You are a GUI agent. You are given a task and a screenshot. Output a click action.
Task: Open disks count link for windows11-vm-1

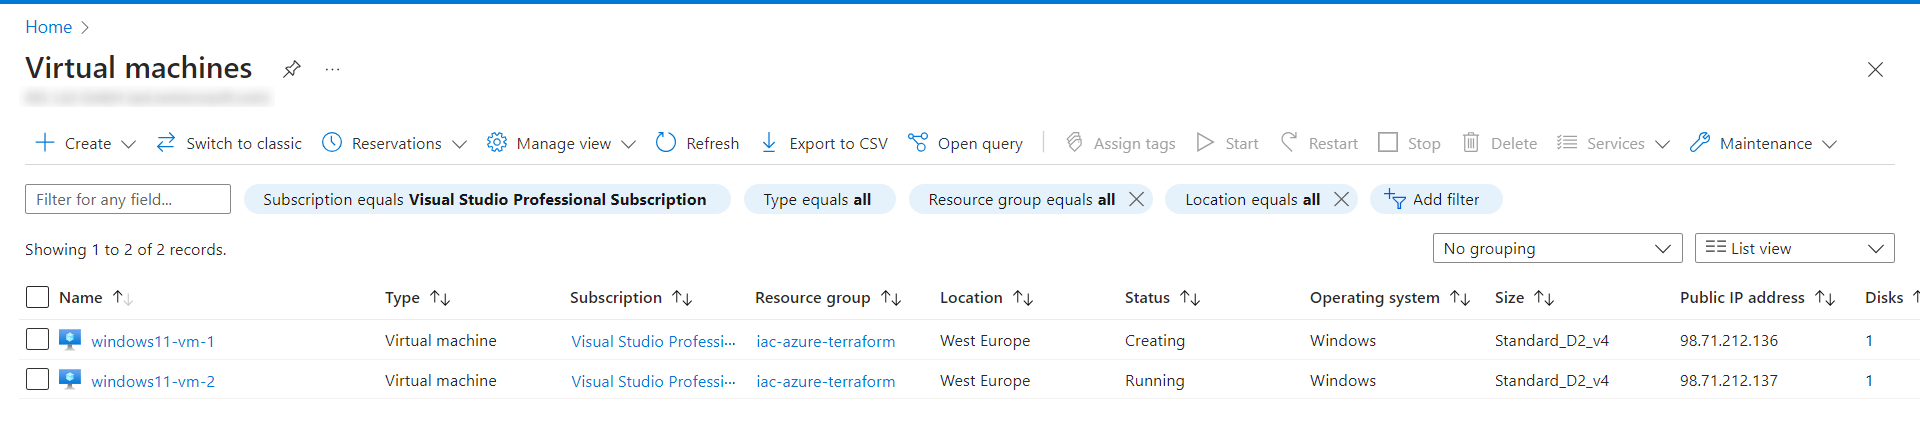click(1869, 341)
